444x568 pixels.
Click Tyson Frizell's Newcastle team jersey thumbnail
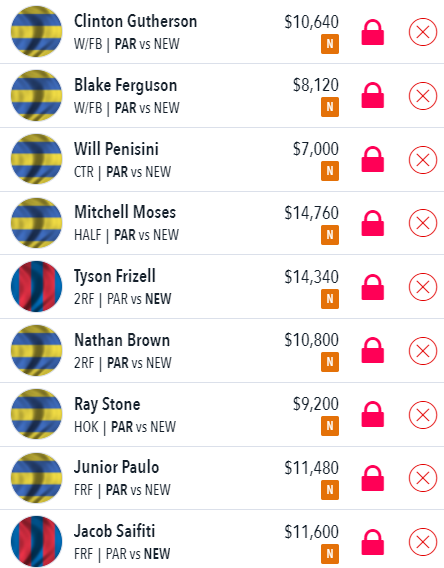[36, 287]
